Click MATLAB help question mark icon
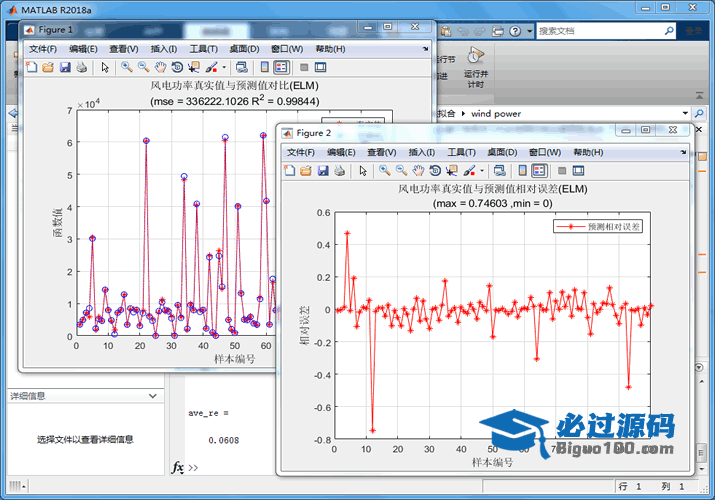This screenshot has height=500, width=715. pos(514,32)
